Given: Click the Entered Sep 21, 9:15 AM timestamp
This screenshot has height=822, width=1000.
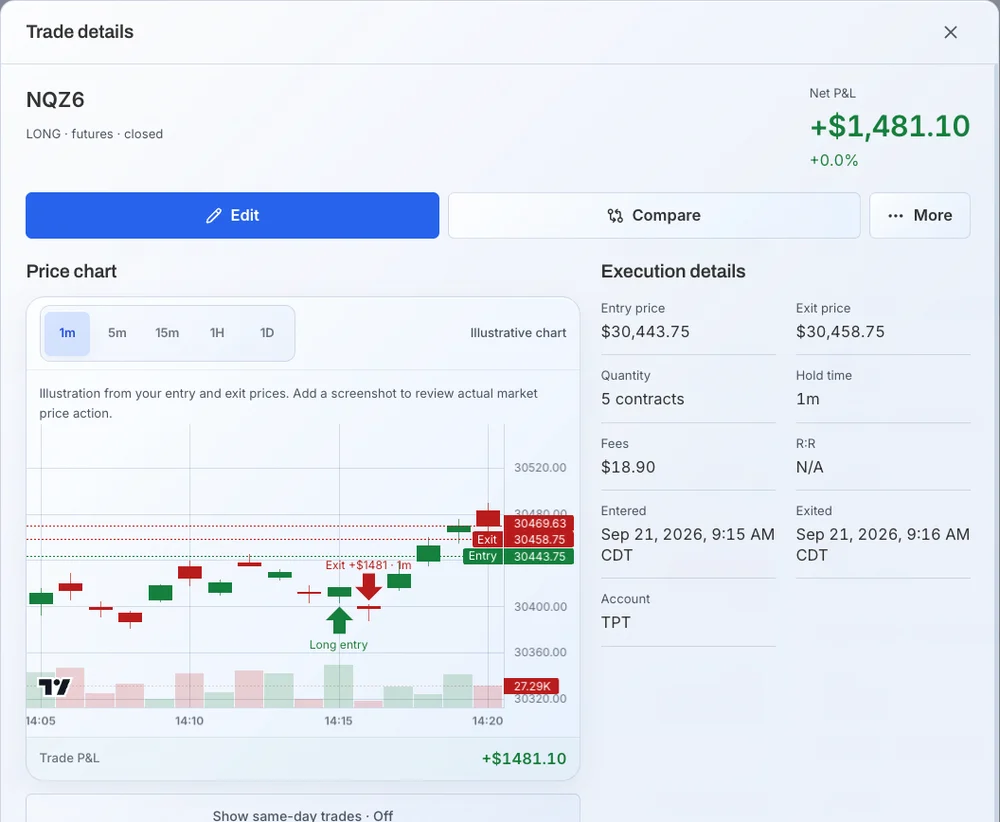Looking at the screenshot, I should [688, 545].
